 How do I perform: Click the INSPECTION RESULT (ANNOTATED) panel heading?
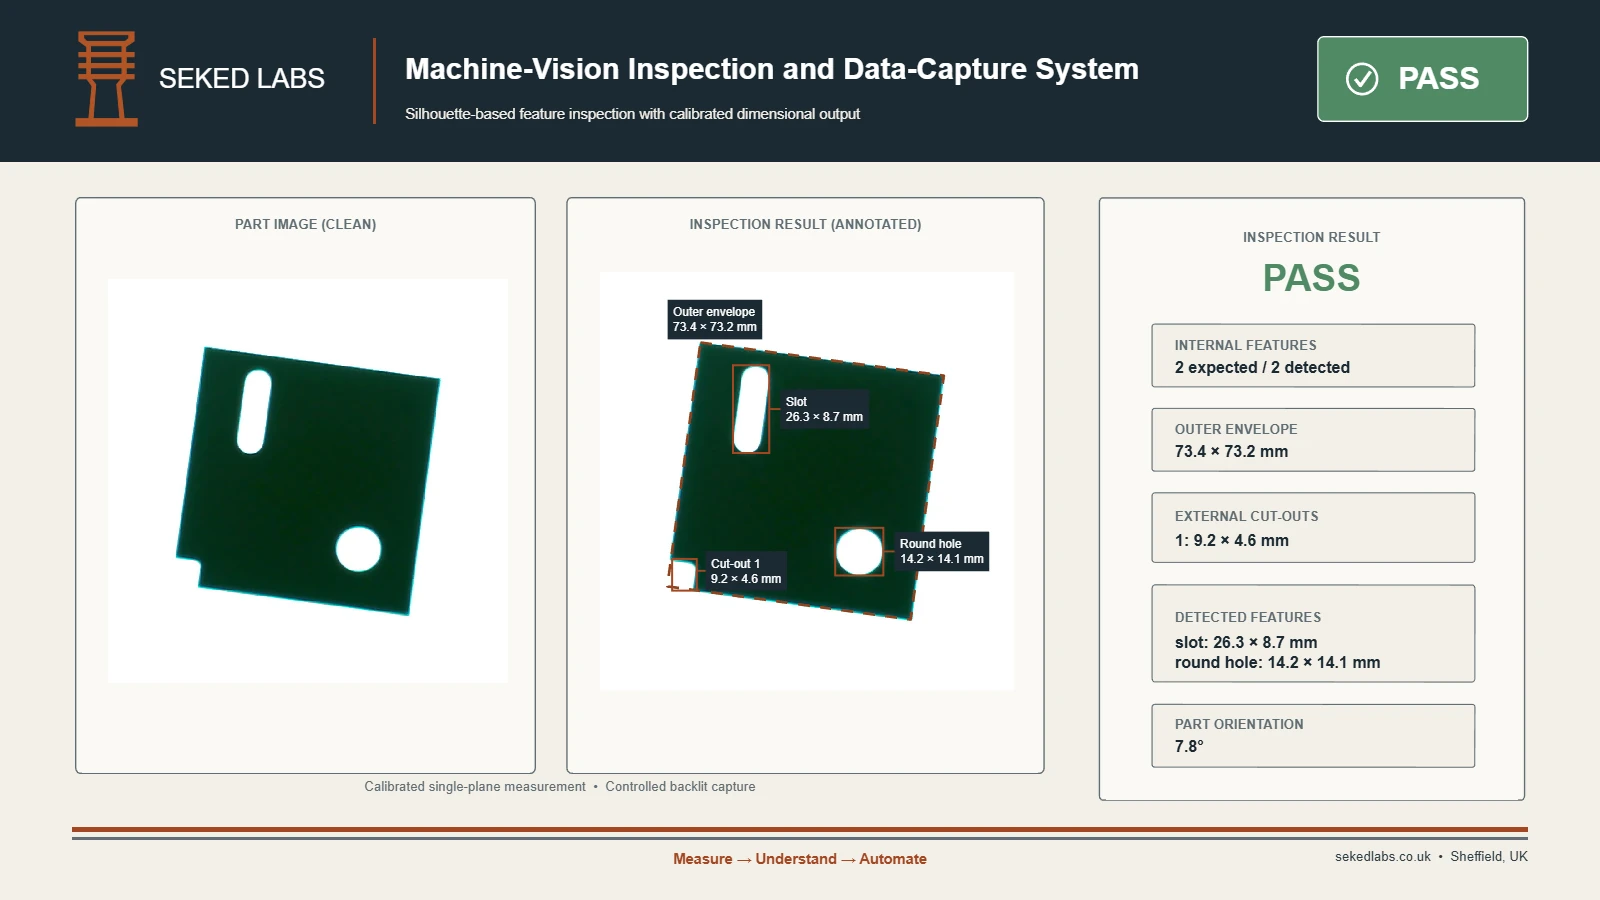pyautogui.click(x=805, y=224)
